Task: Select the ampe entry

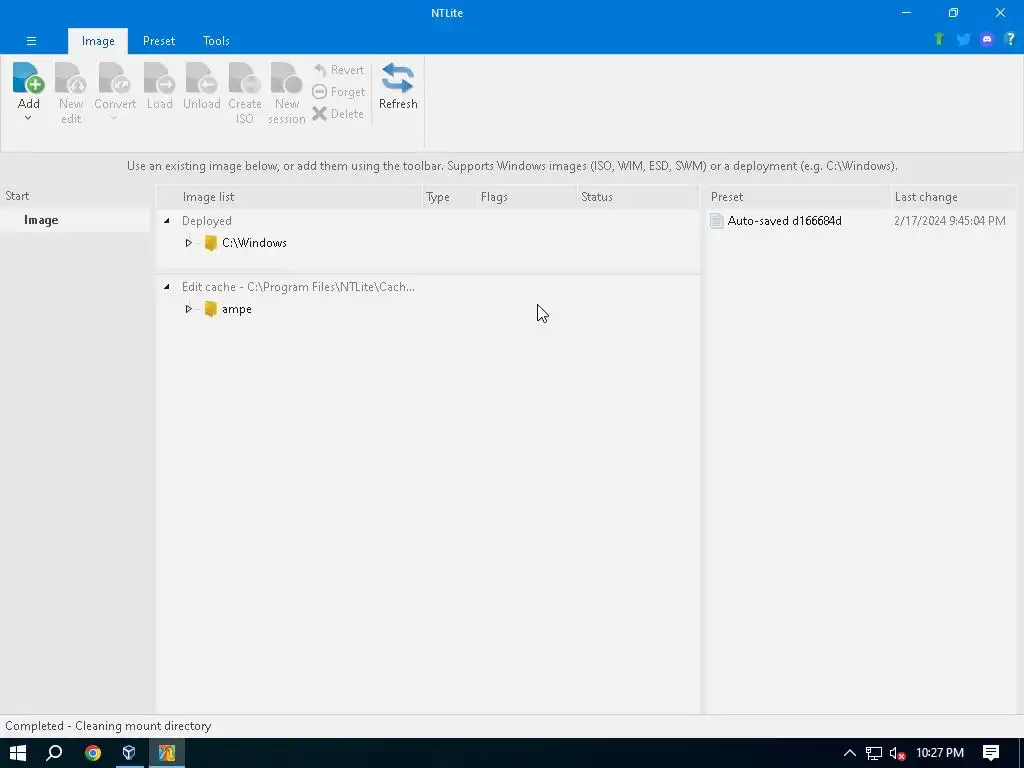Action: 236,309
